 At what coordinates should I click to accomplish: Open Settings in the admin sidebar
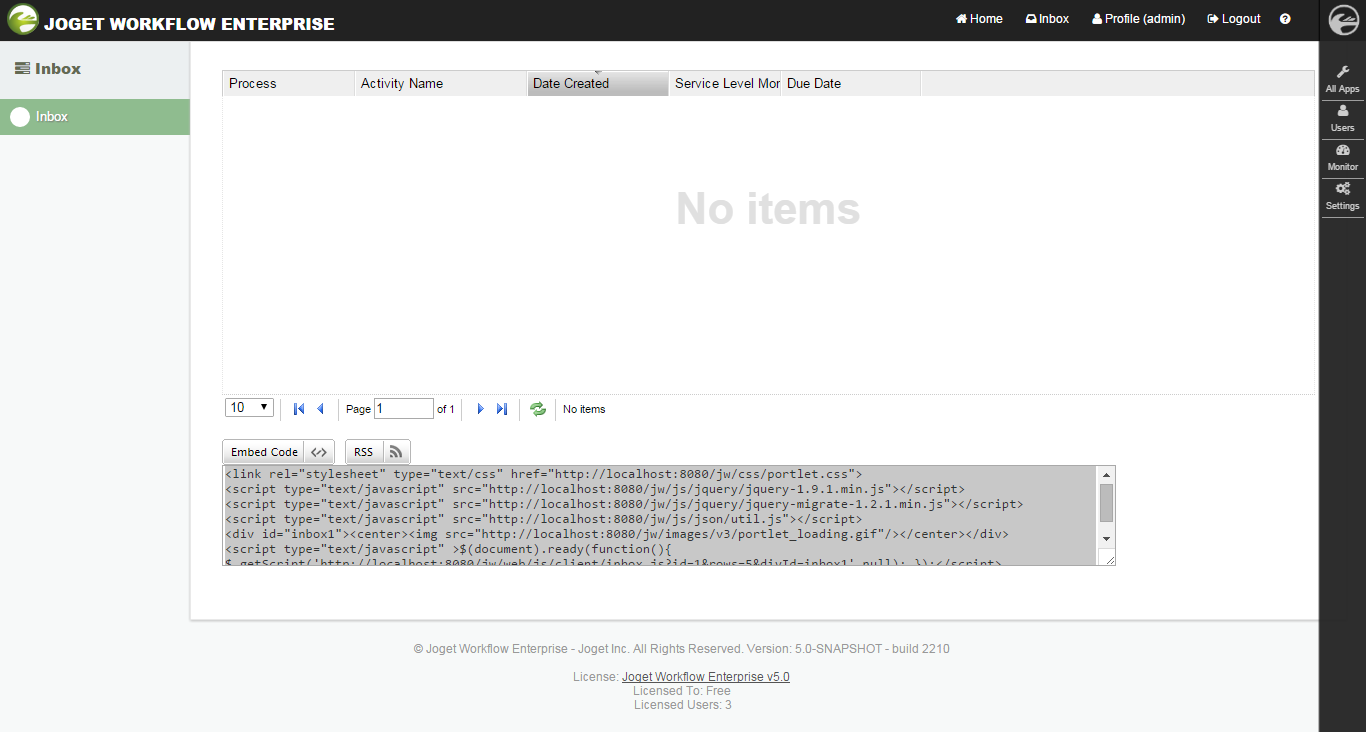click(1342, 197)
